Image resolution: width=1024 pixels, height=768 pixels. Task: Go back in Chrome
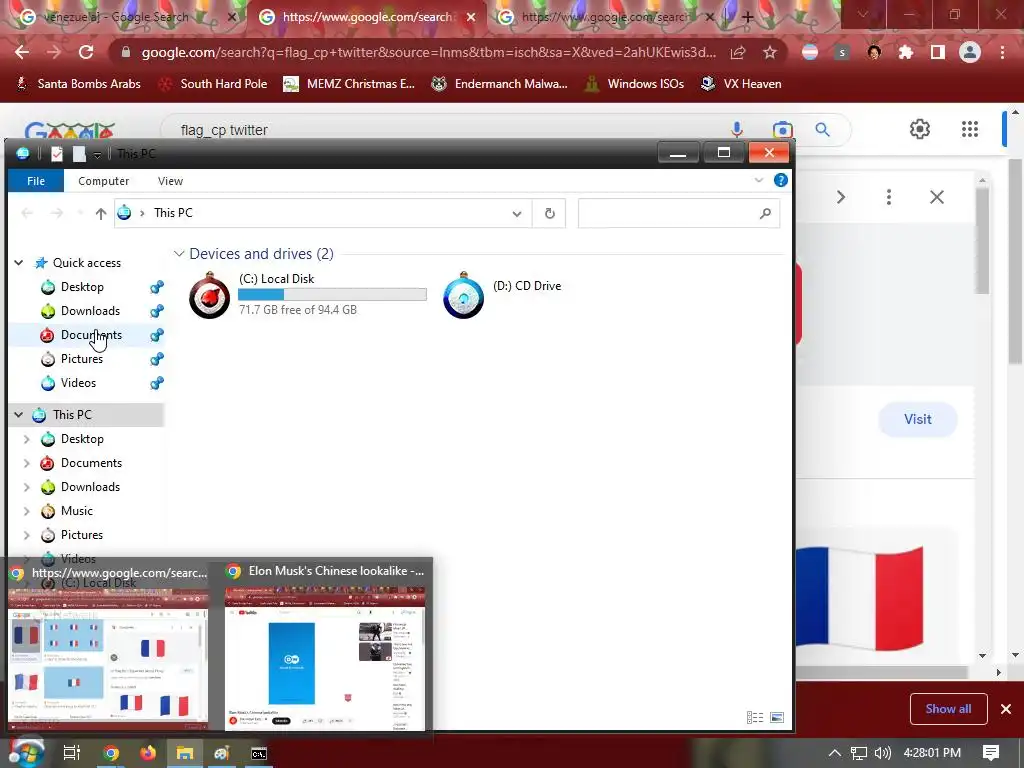click(22, 52)
